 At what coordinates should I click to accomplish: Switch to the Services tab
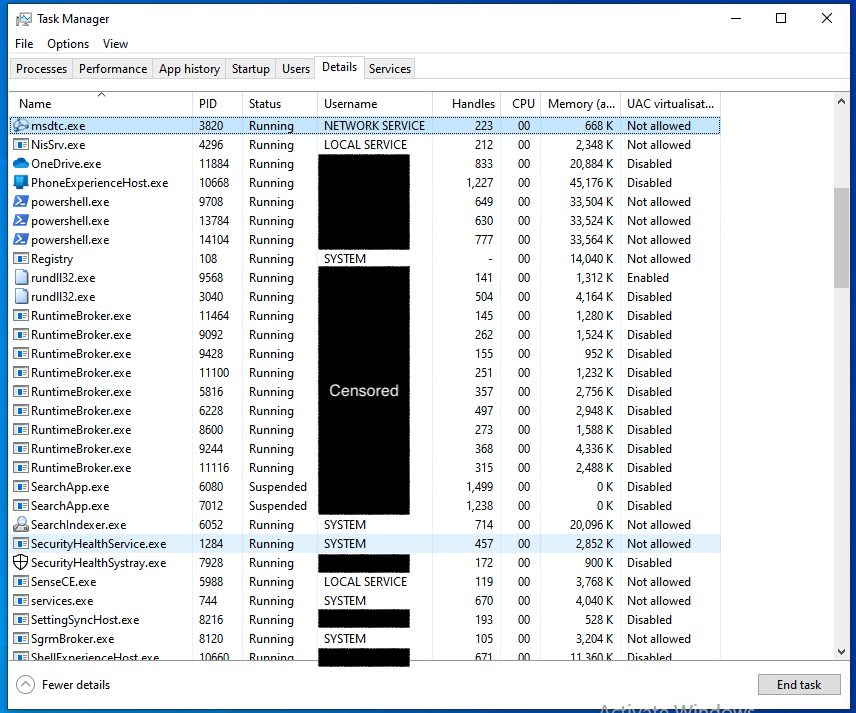390,69
